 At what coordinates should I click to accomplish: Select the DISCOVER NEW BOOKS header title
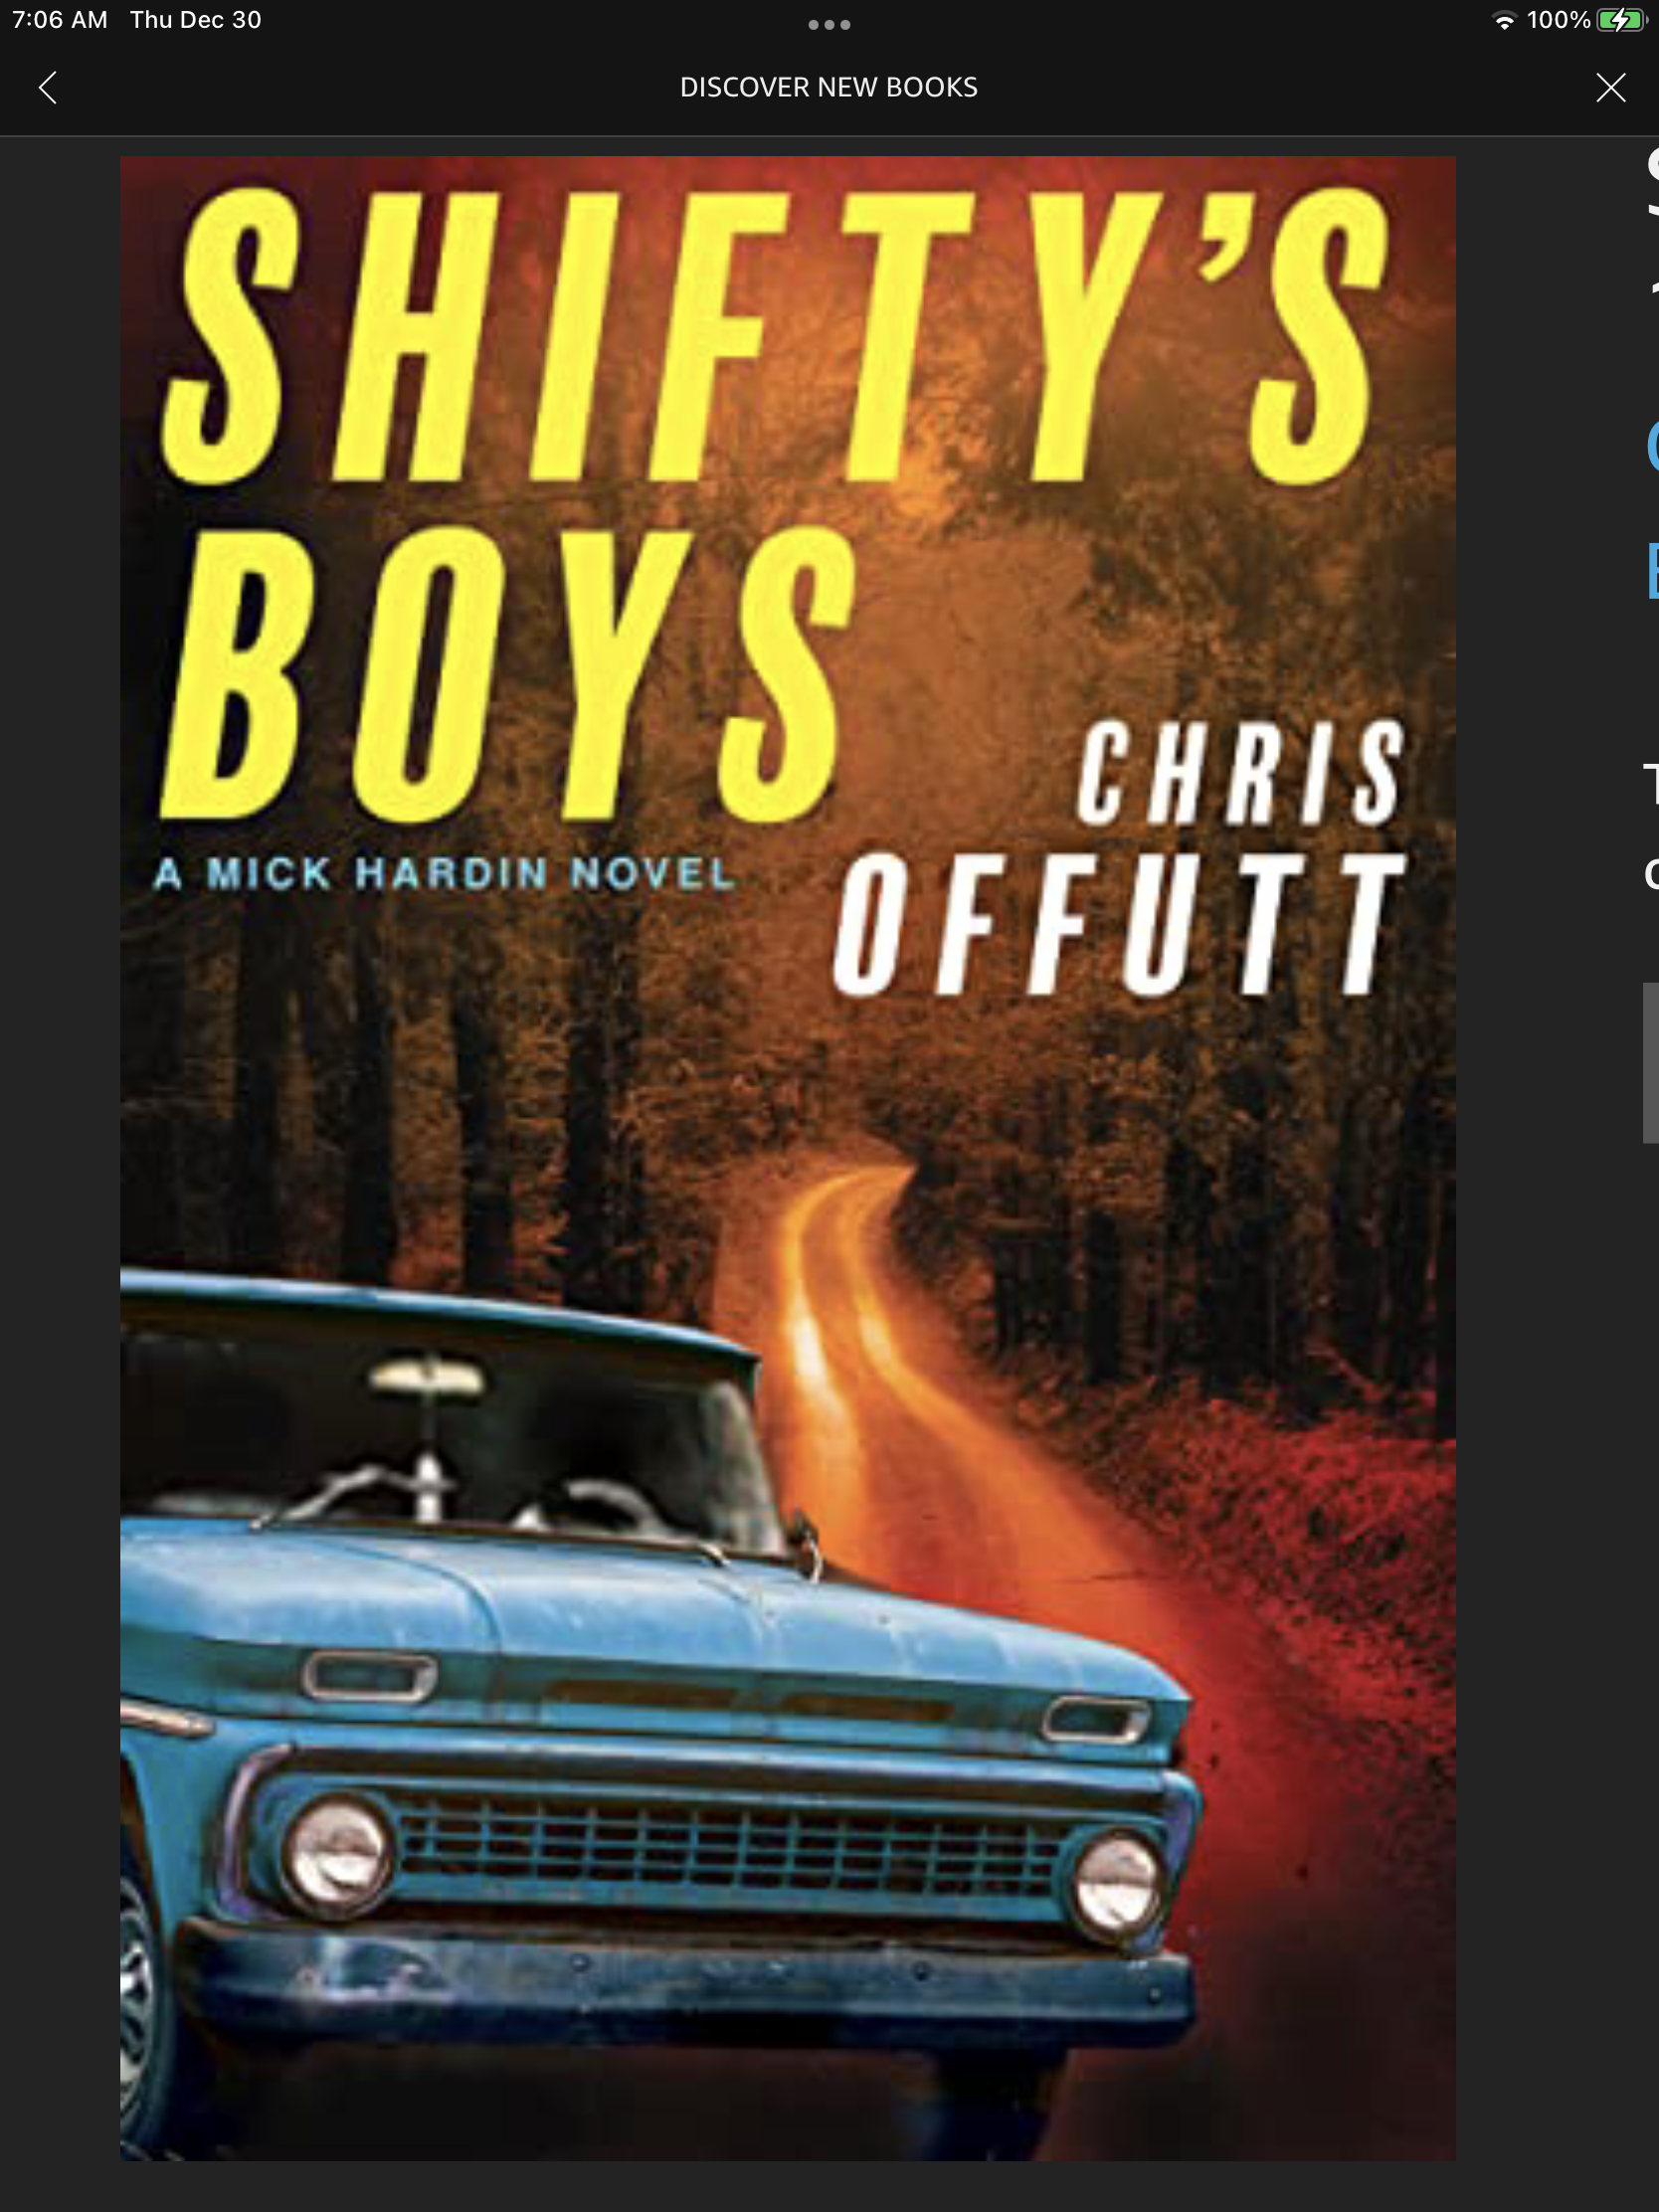click(x=829, y=88)
